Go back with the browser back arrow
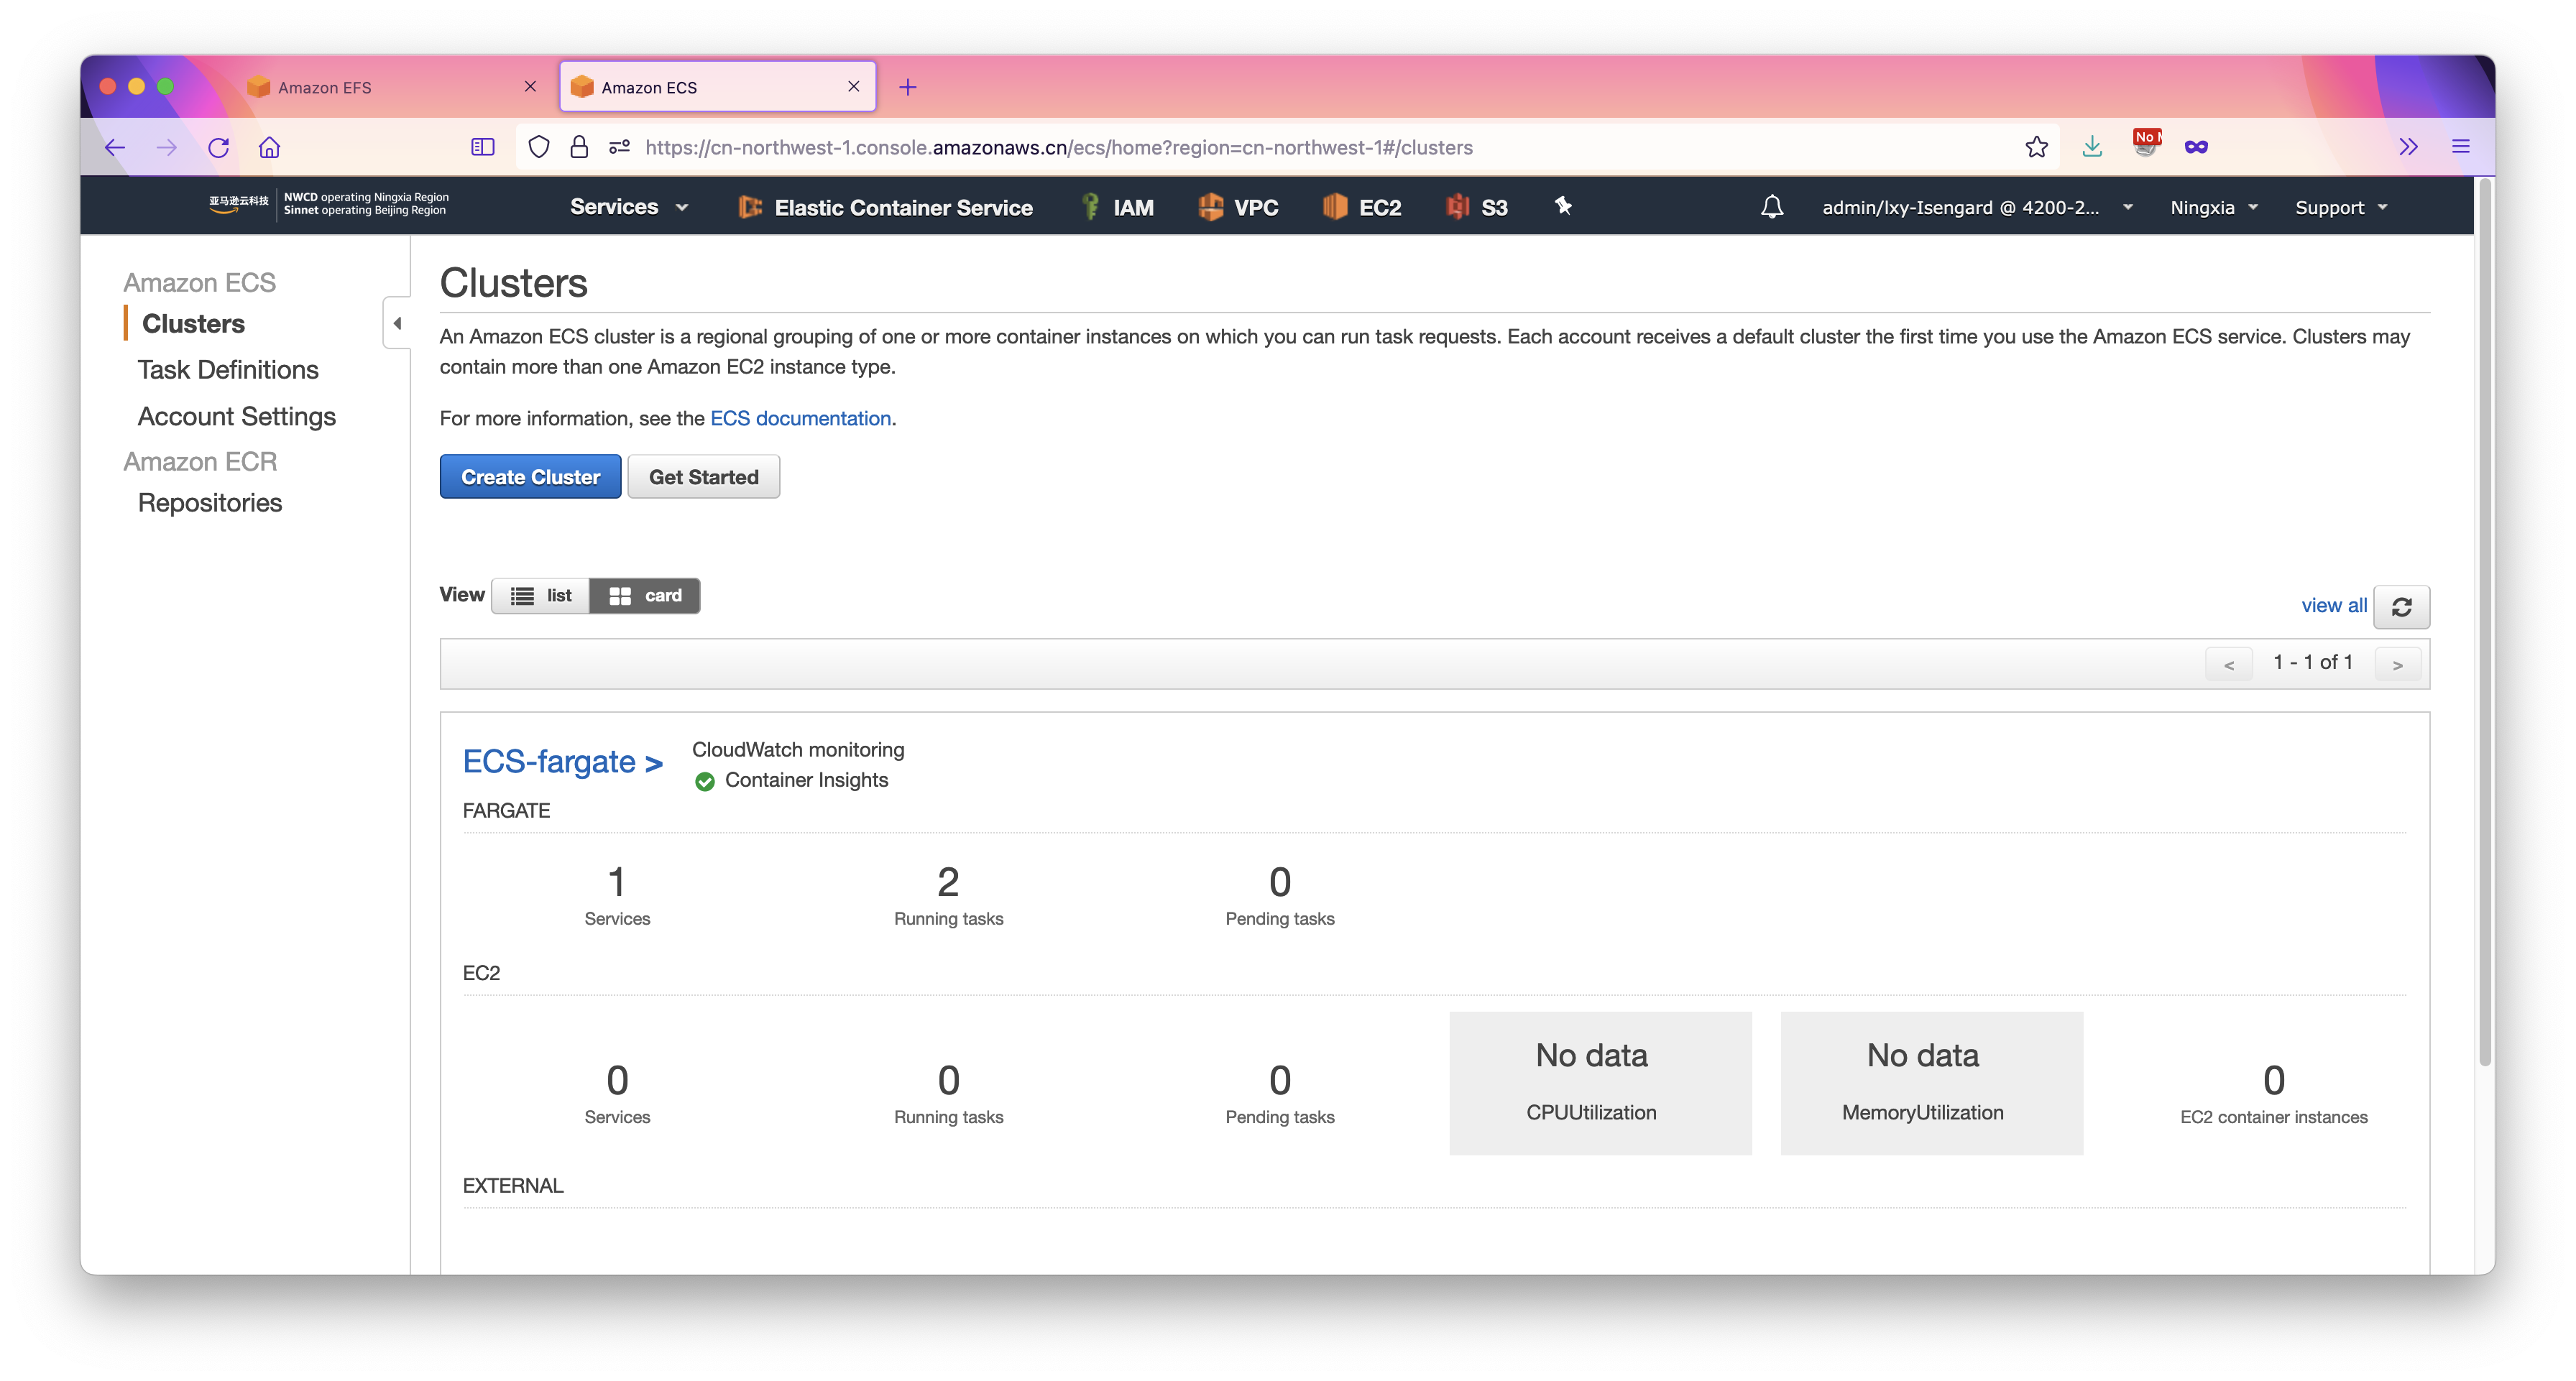The height and width of the screenshot is (1381, 2576). (x=115, y=147)
